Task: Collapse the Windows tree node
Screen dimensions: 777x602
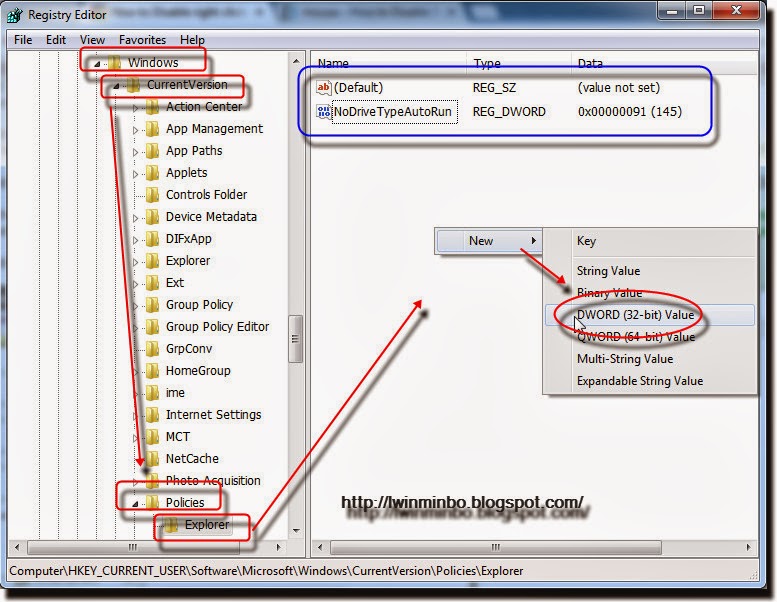Action: tap(98, 63)
